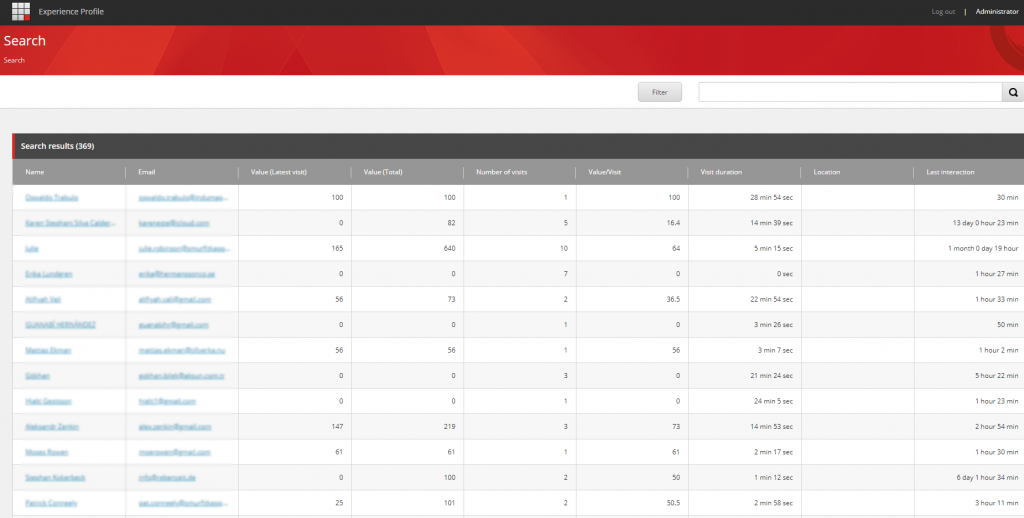Click the Value (Latest visit) column header
The width and height of the screenshot is (1024, 518).
278,172
